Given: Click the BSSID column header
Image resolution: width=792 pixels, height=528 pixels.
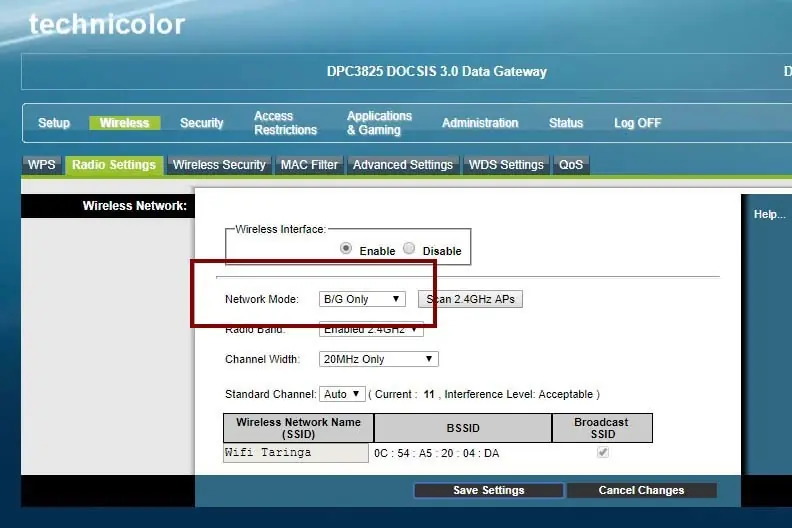Looking at the screenshot, I should coord(463,428).
